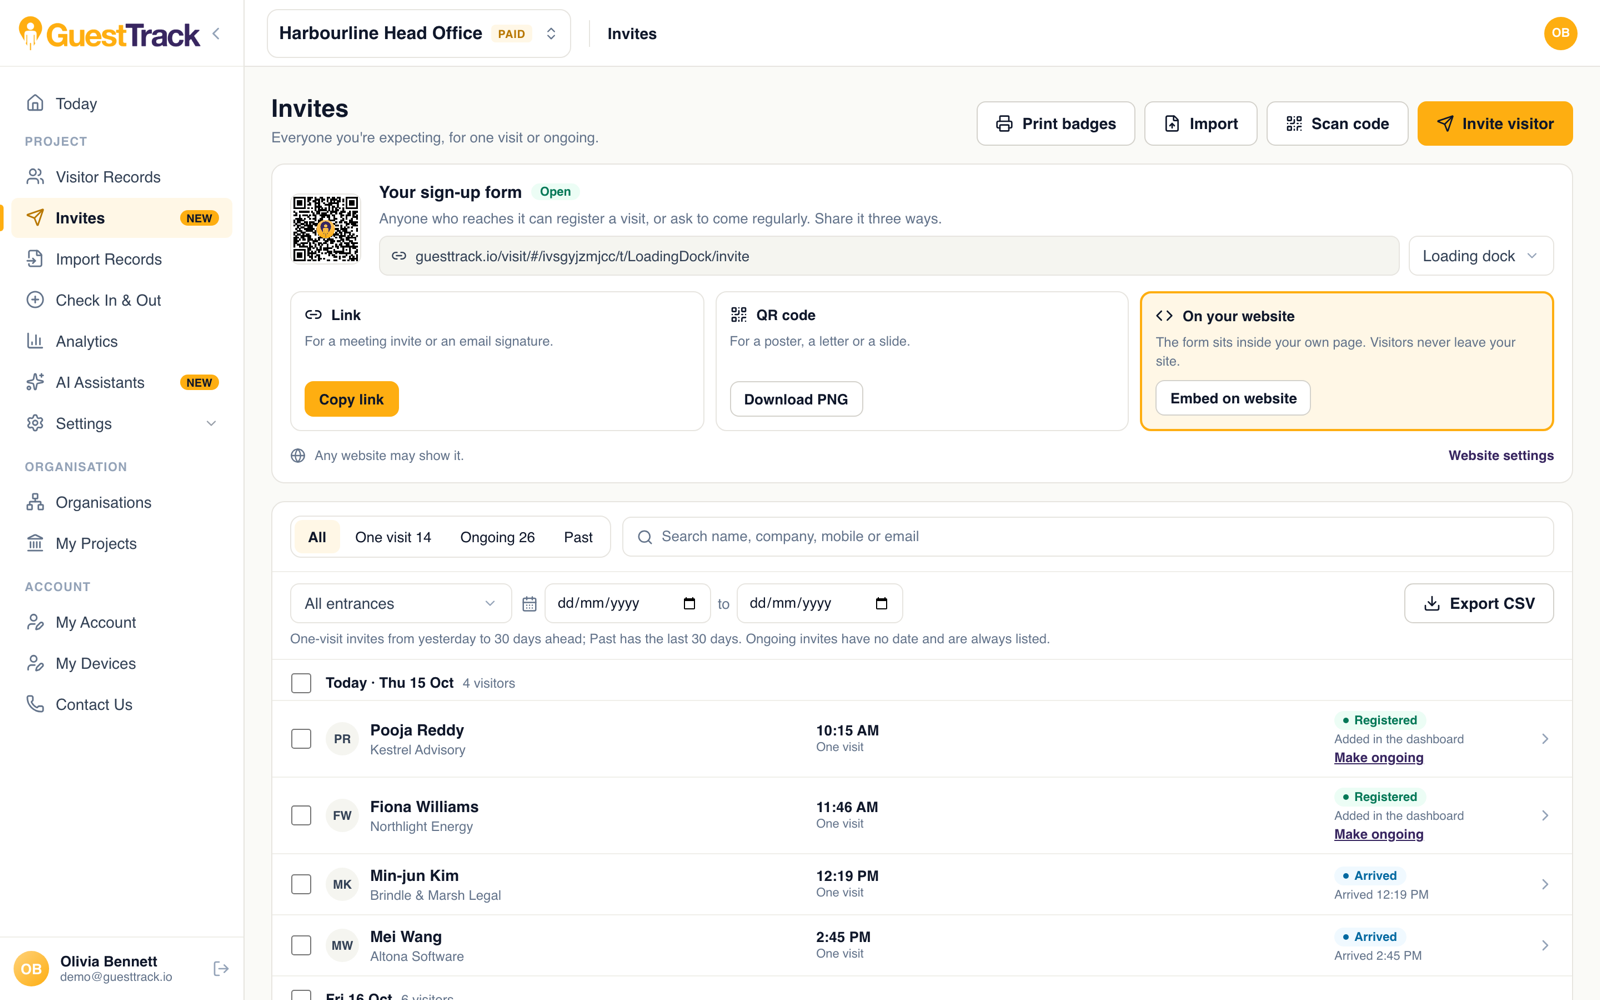This screenshot has width=1600, height=1000.
Task: Click the log out icon beside Olivia Bennett
Action: tap(221, 968)
